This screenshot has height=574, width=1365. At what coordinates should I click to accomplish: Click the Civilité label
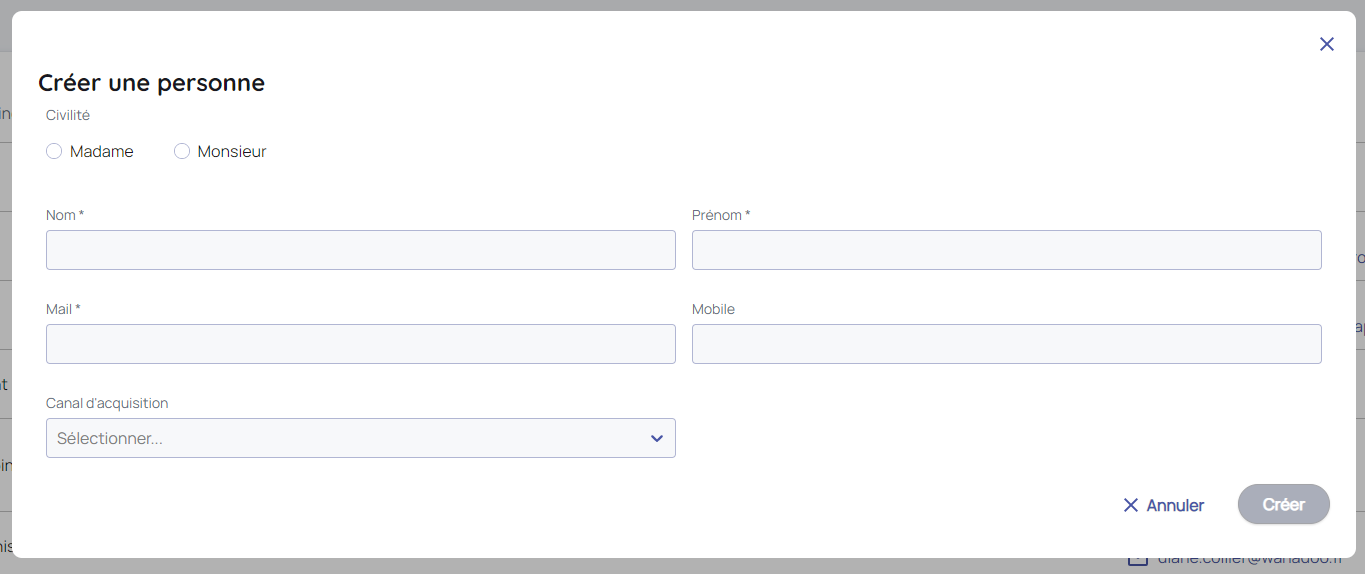click(x=68, y=115)
